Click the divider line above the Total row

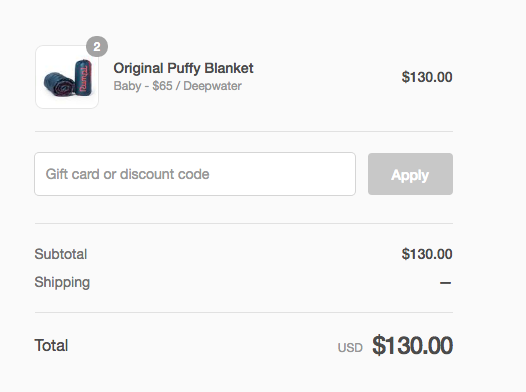pyautogui.click(x=244, y=313)
